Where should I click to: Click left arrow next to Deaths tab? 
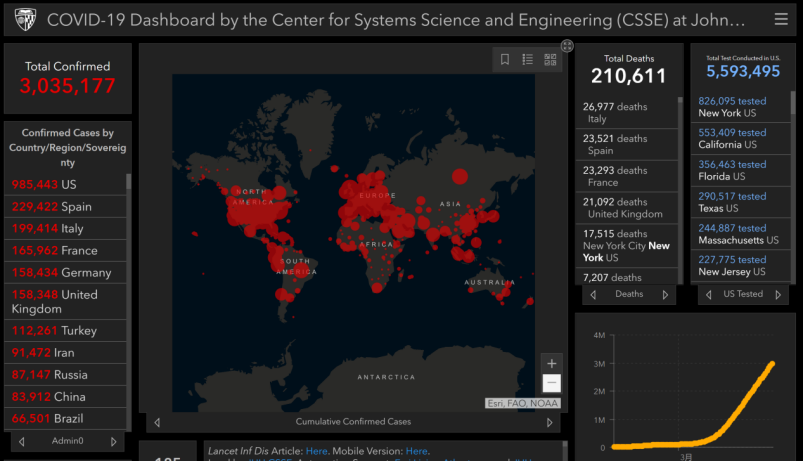click(593, 295)
